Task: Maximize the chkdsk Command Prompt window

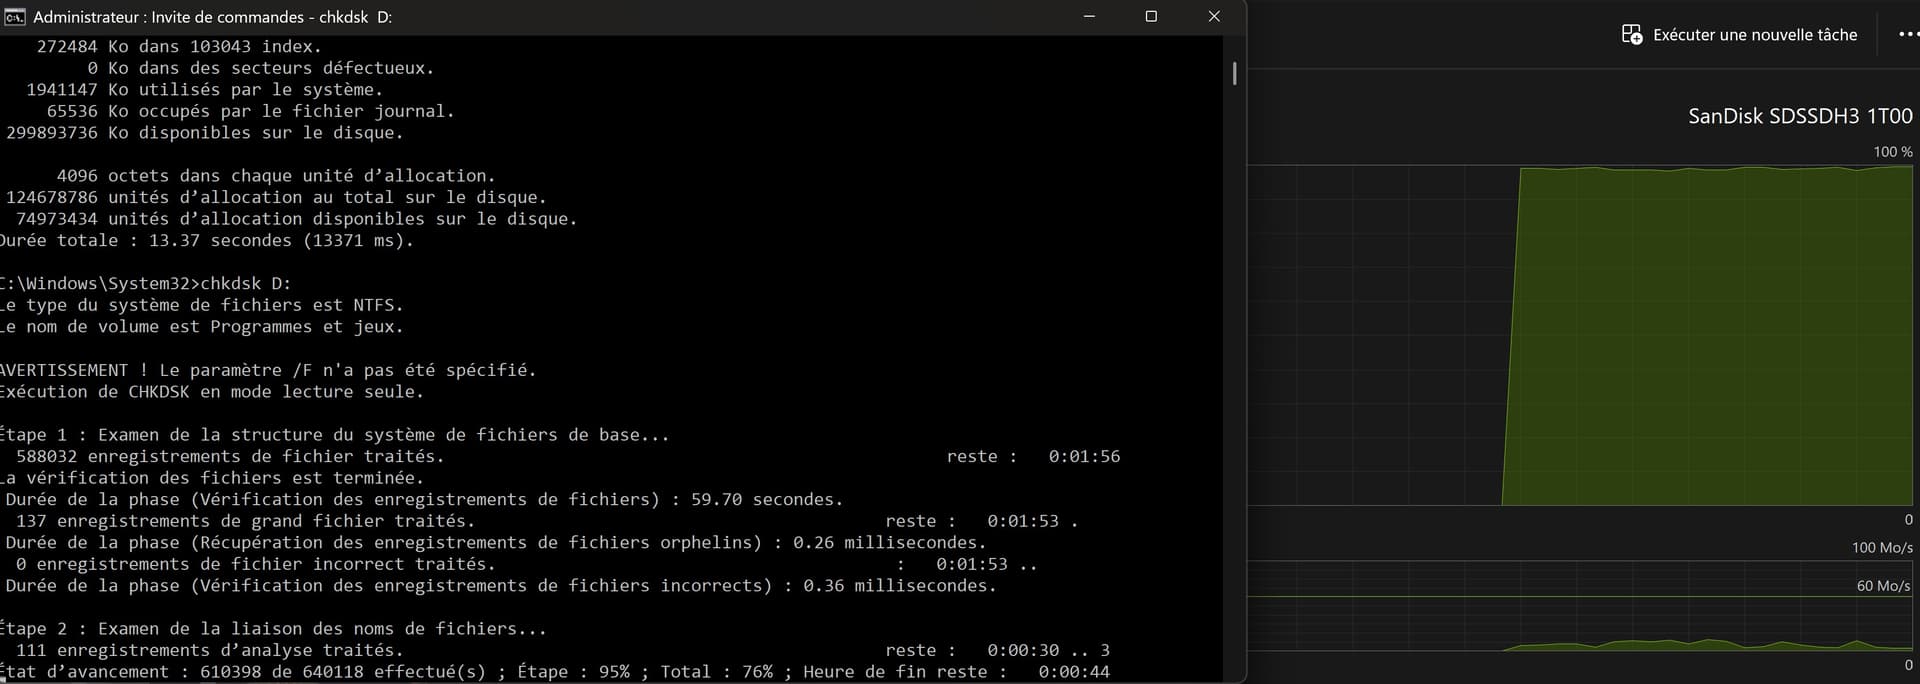Action: 1151,17
